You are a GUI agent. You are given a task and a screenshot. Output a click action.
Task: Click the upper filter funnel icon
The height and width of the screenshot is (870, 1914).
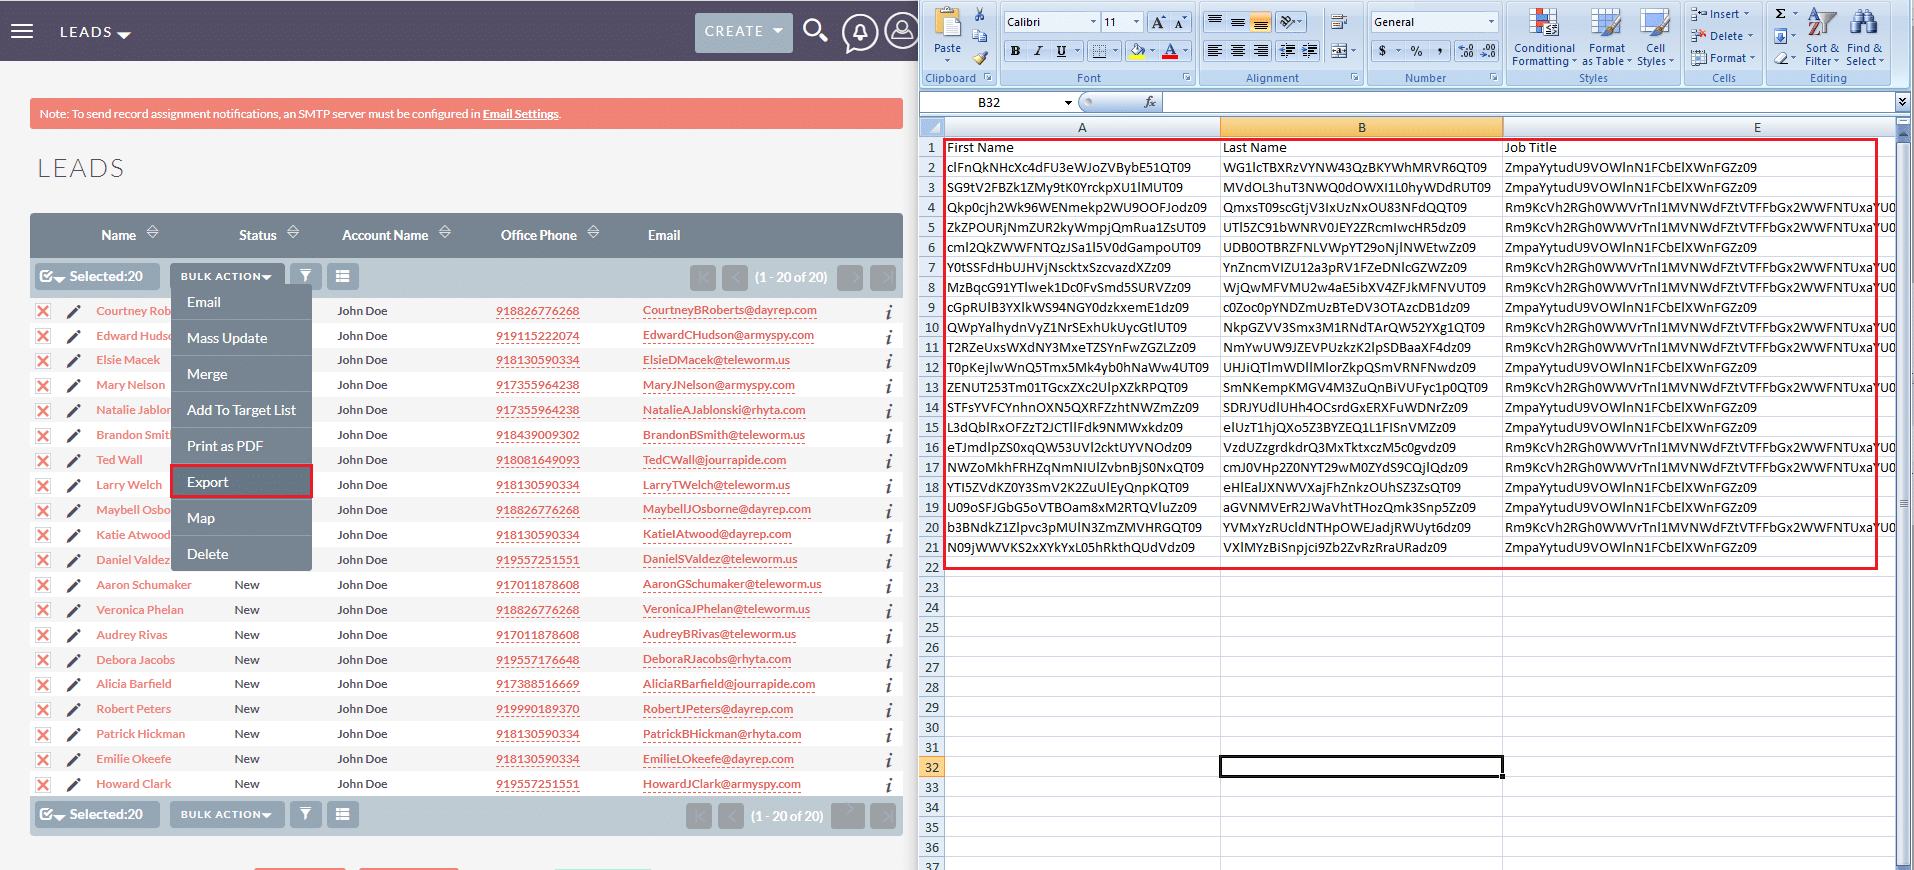[306, 276]
